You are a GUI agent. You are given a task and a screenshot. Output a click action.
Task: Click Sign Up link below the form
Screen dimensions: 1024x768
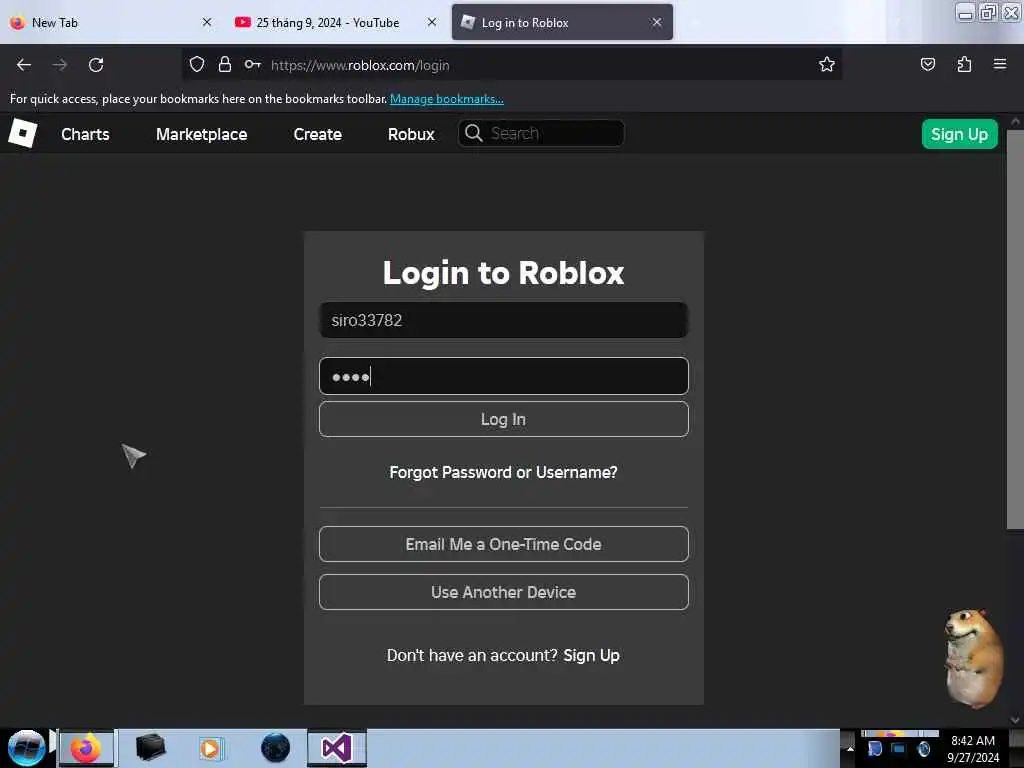click(592, 655)
